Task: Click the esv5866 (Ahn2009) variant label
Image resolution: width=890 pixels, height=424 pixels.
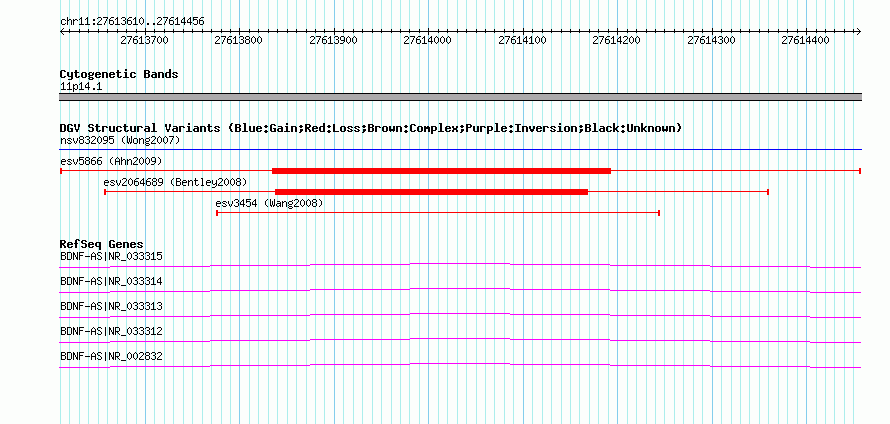Action: click(111, 162)
